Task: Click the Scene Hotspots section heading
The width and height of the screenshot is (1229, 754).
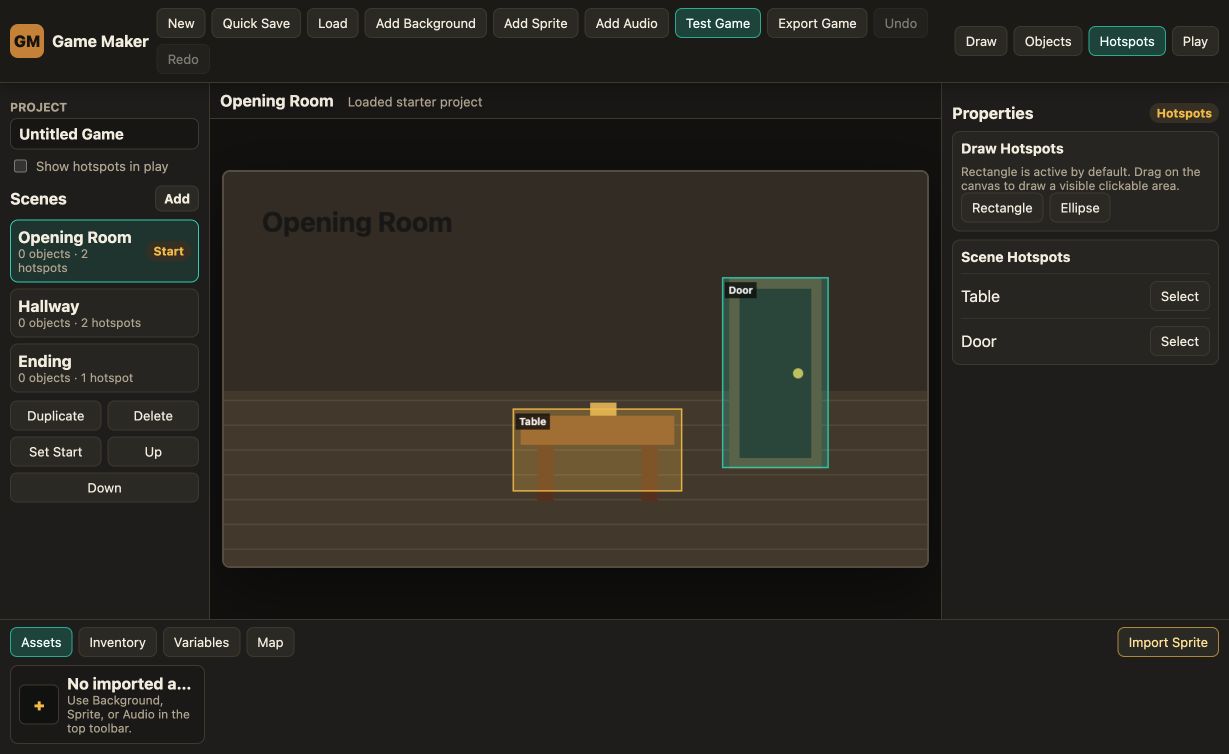Action: click(1015, 257)
